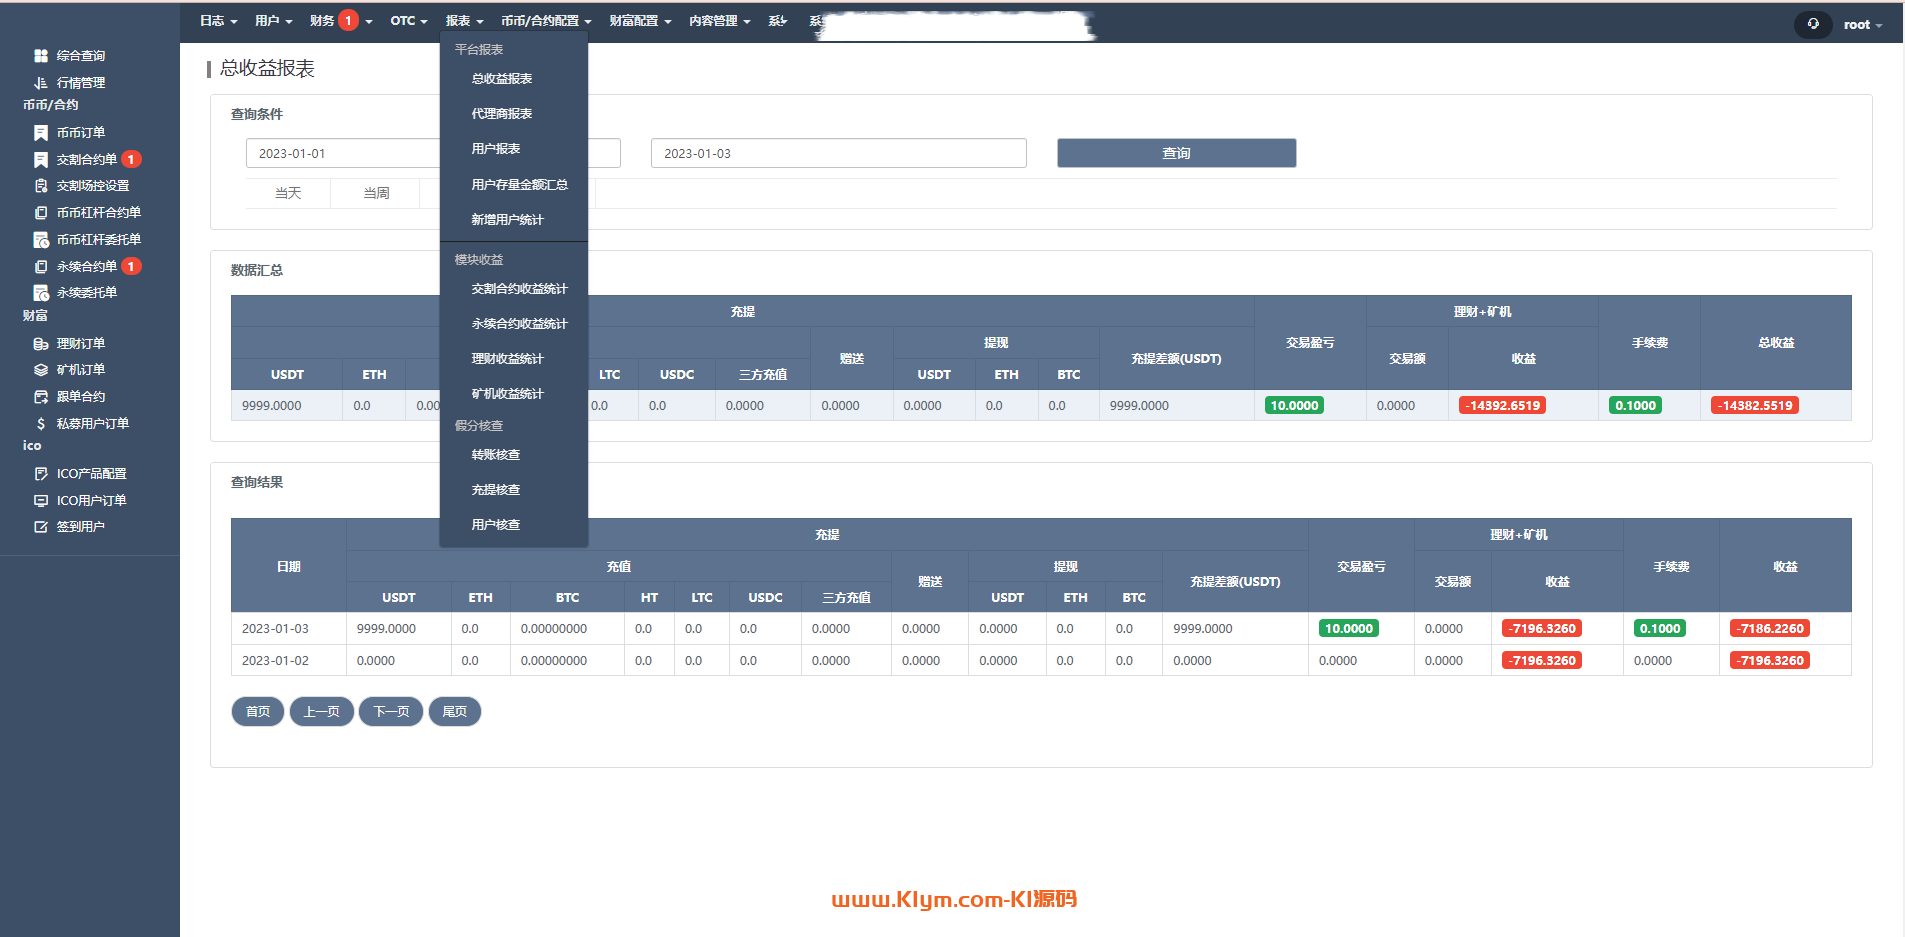Open the OTC dropdown menu
This screenshot has width=1905, height=937.
(408, 21)
